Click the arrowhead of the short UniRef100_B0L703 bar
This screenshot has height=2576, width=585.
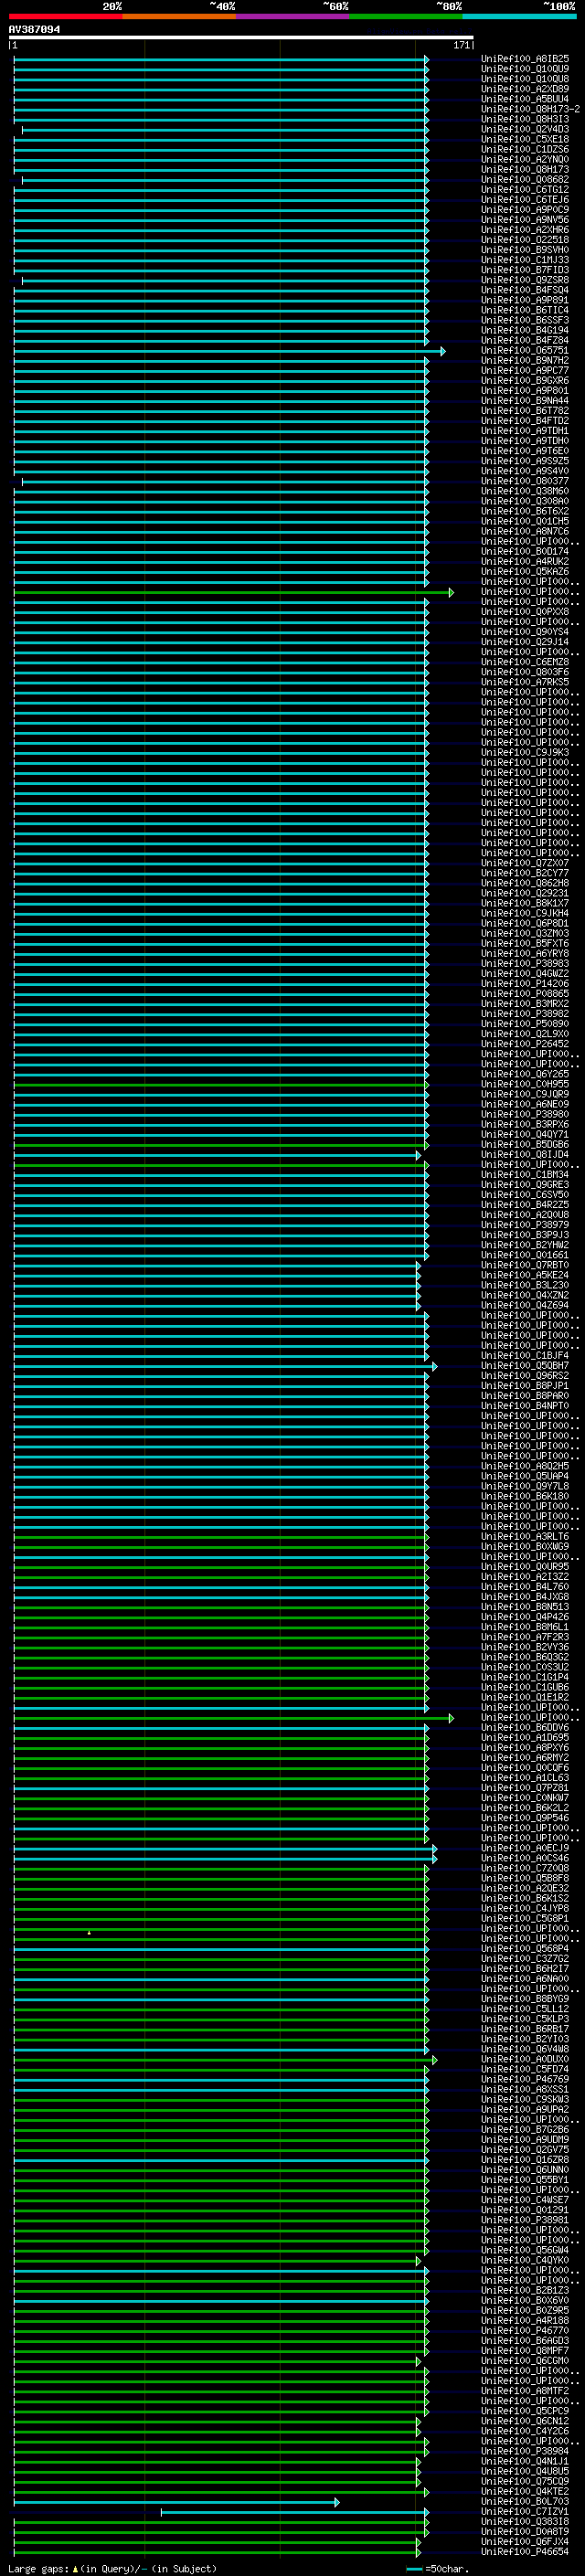[337, 2502]
